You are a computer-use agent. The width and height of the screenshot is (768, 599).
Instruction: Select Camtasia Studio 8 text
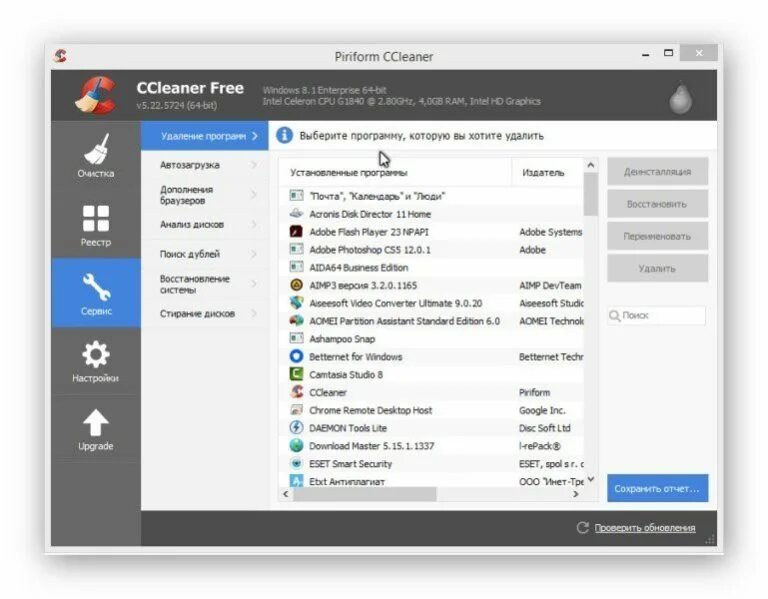346,375
